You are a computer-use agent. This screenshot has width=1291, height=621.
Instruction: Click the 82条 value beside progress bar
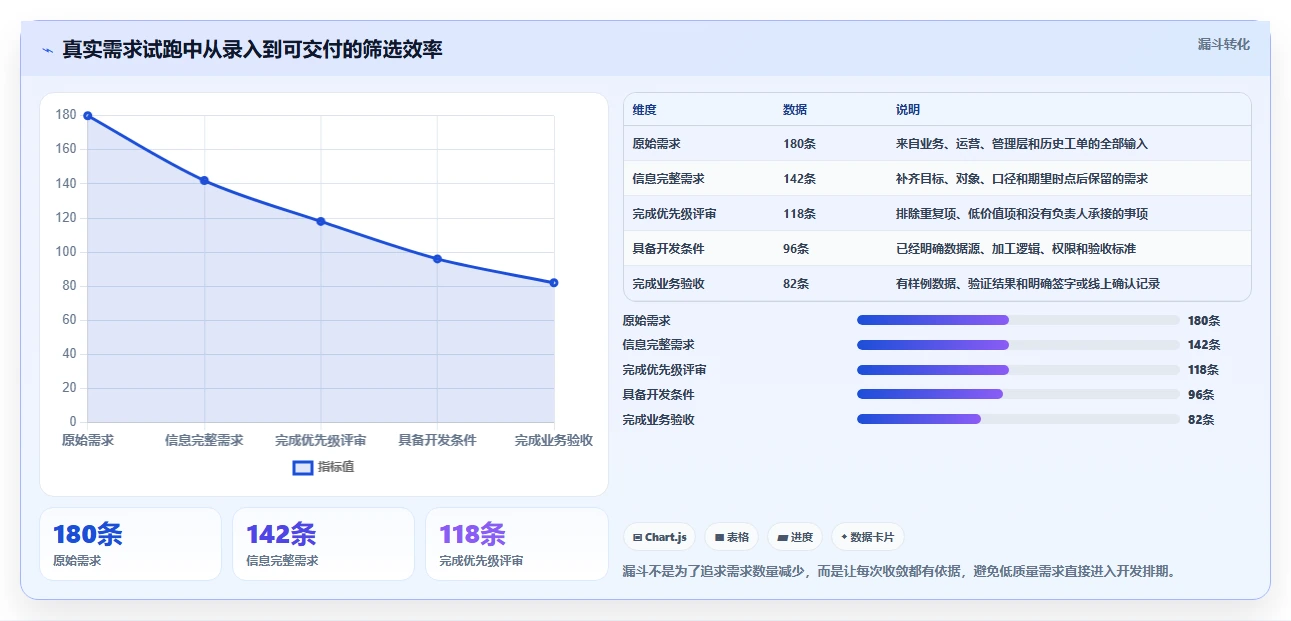1200,420
